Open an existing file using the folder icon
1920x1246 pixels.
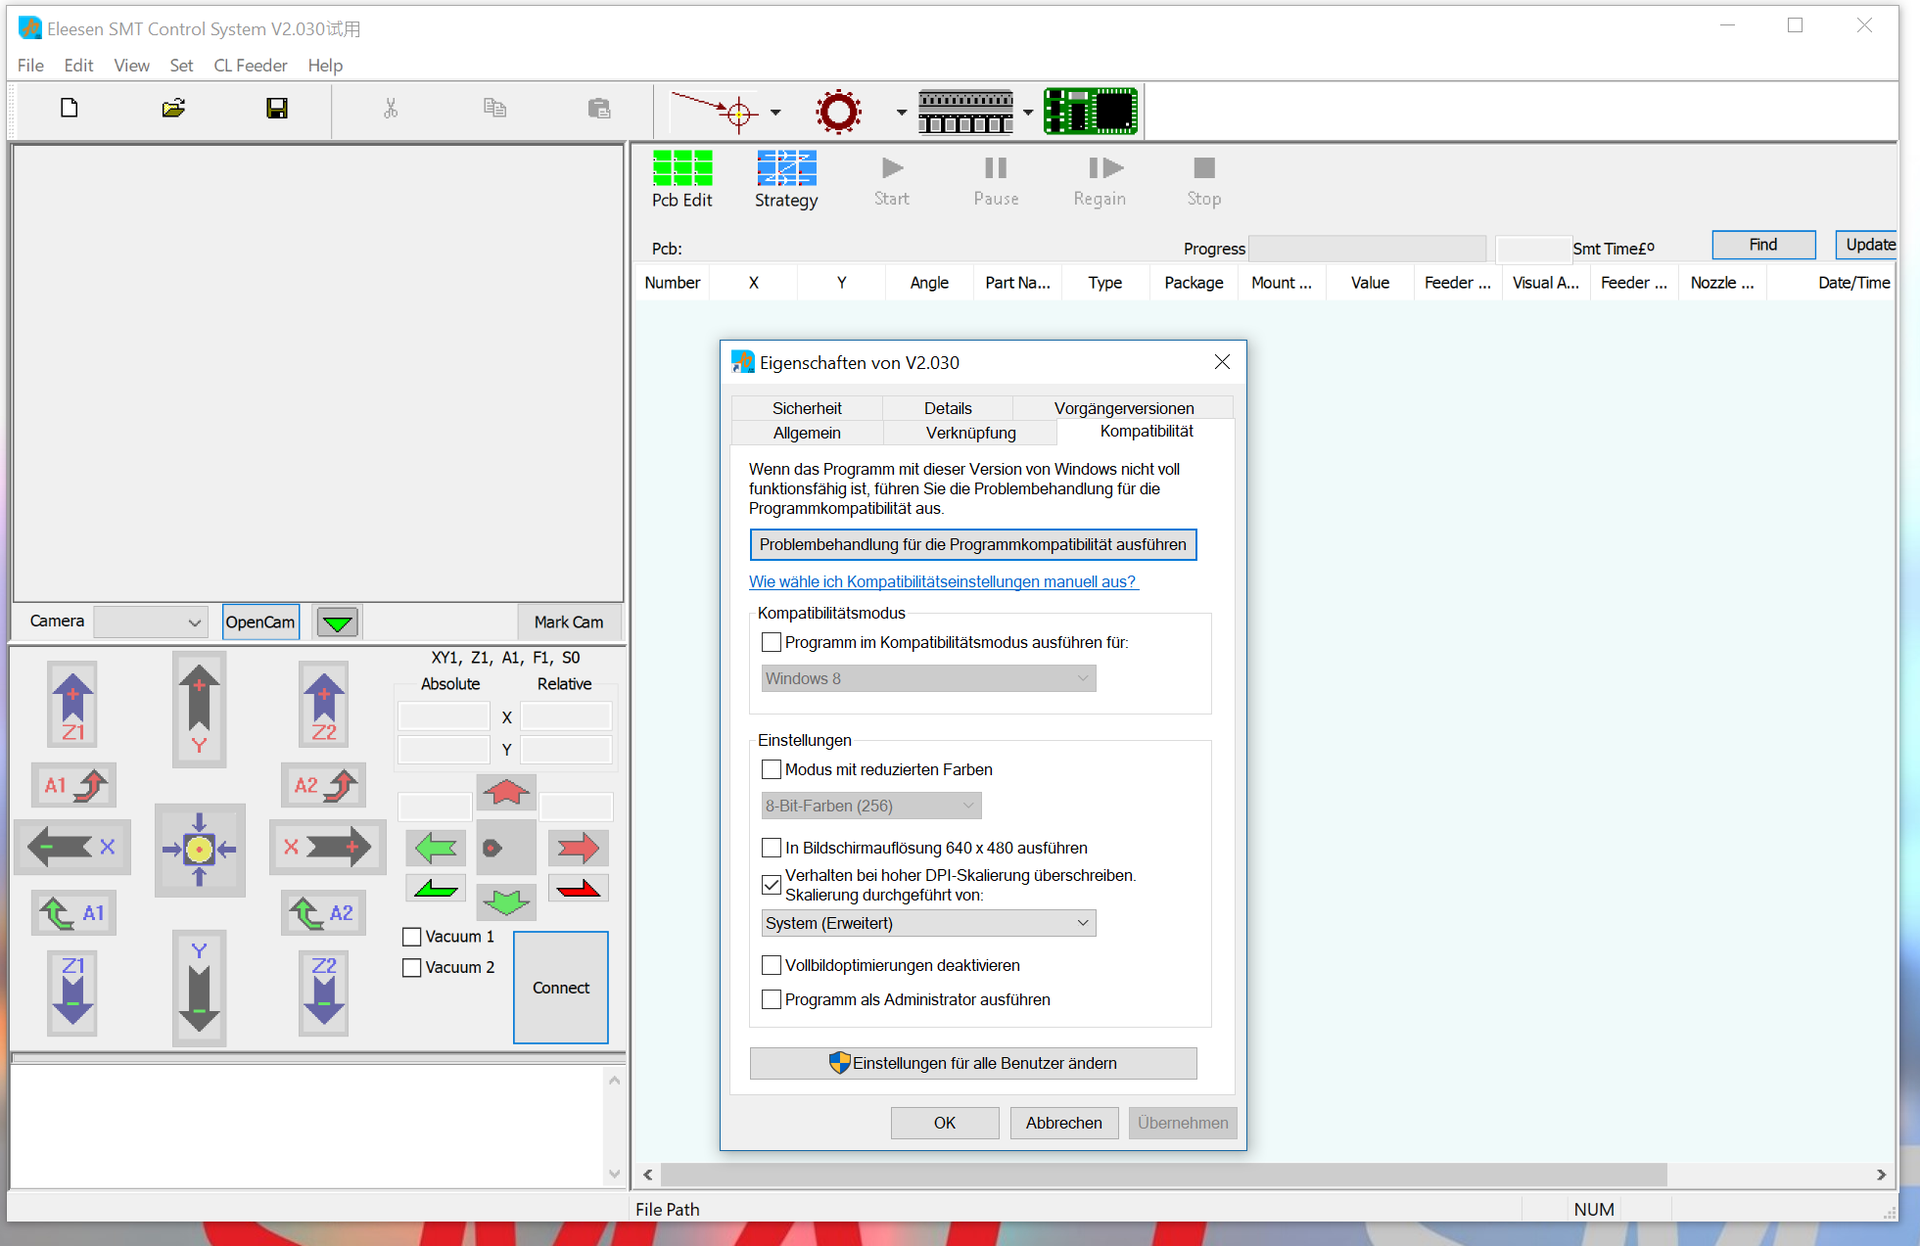click(172, 108)
